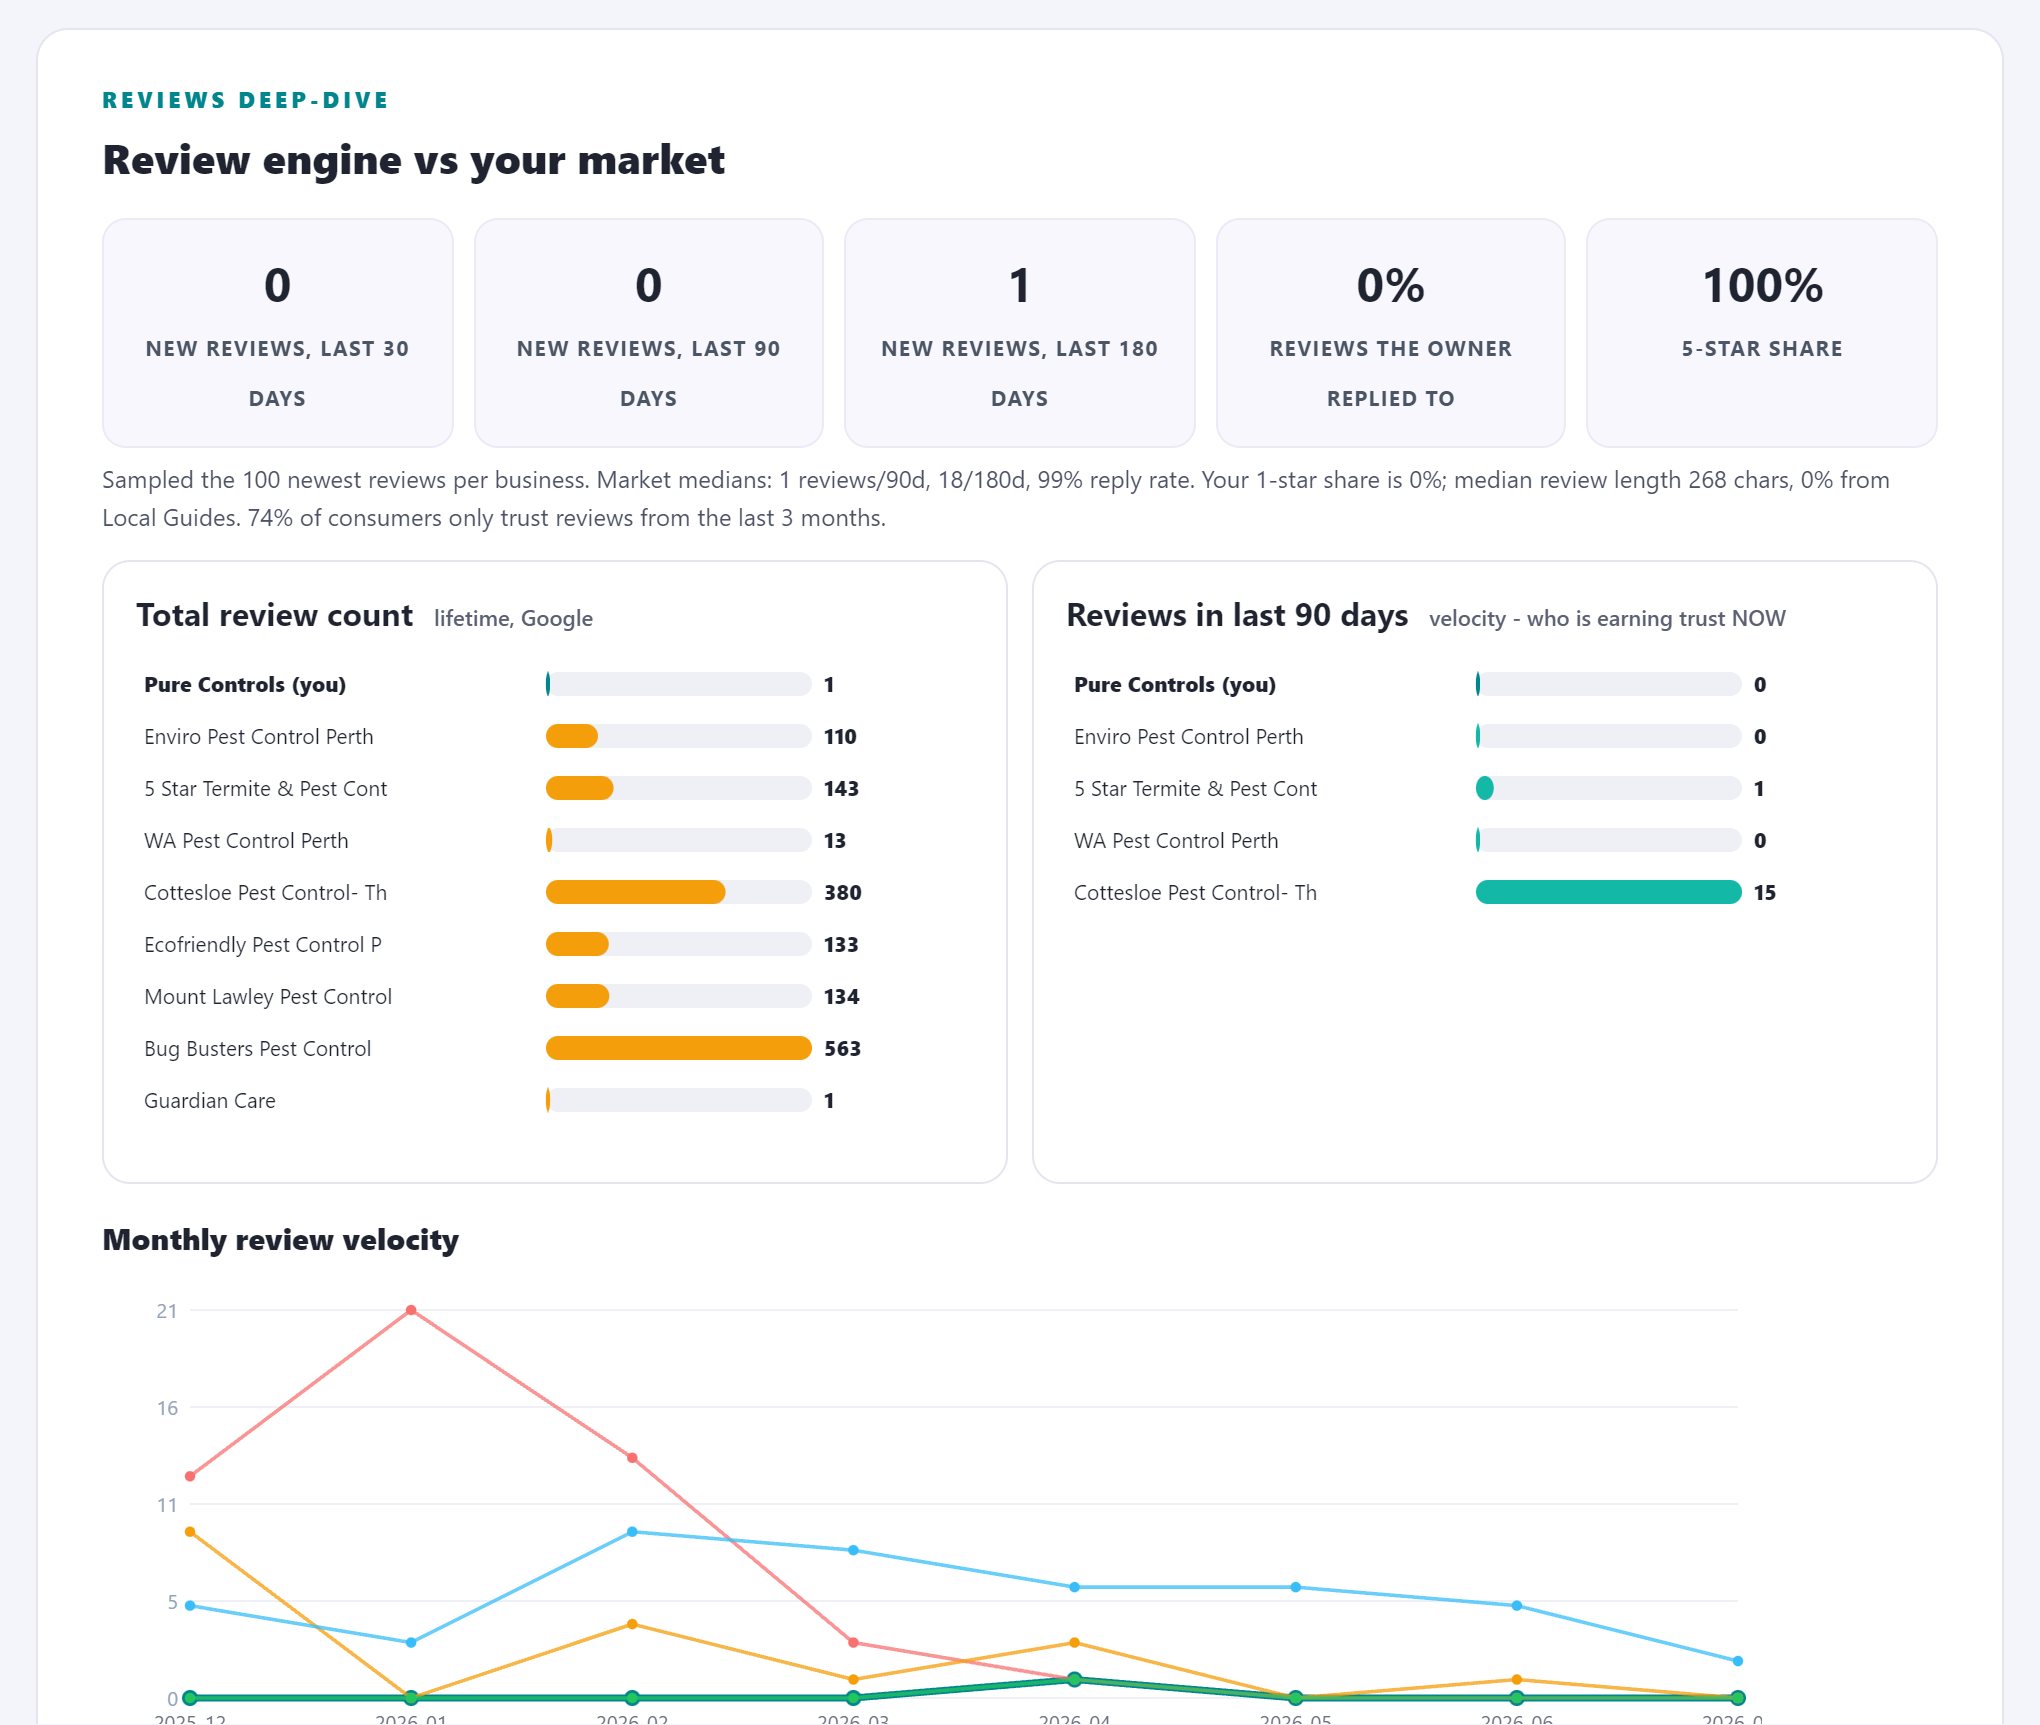Click 'Pure Controls (you)' in total review count
Viewport: 2040px width, 1725px height.
click(245, 685)
